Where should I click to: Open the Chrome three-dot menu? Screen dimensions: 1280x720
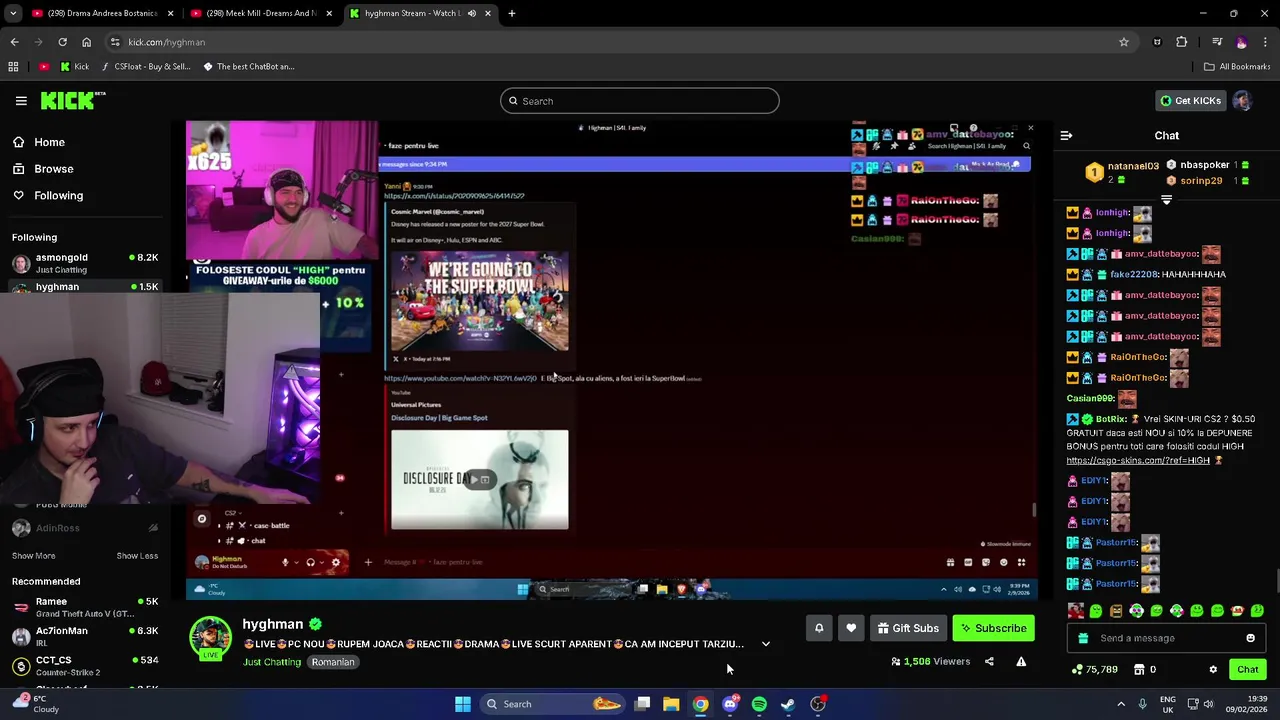(x=1266, y=42)
